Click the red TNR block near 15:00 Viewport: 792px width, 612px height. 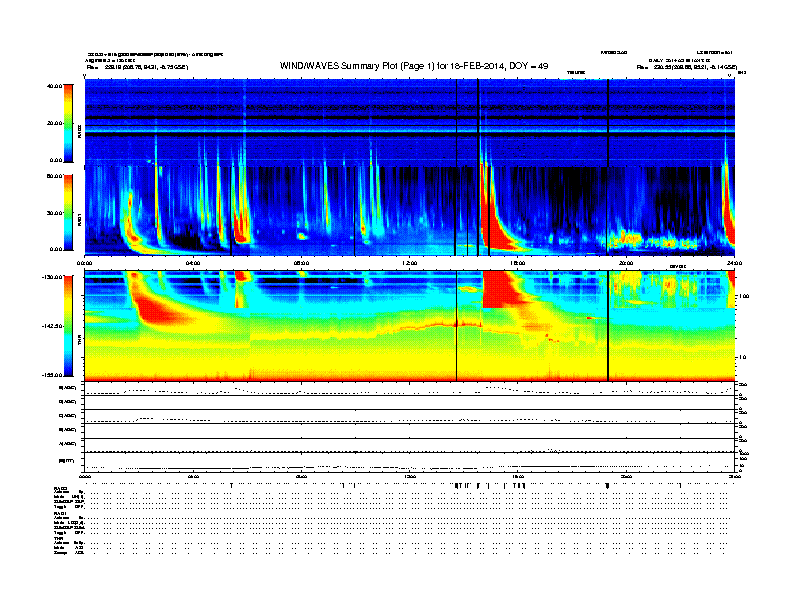[498, 289]
